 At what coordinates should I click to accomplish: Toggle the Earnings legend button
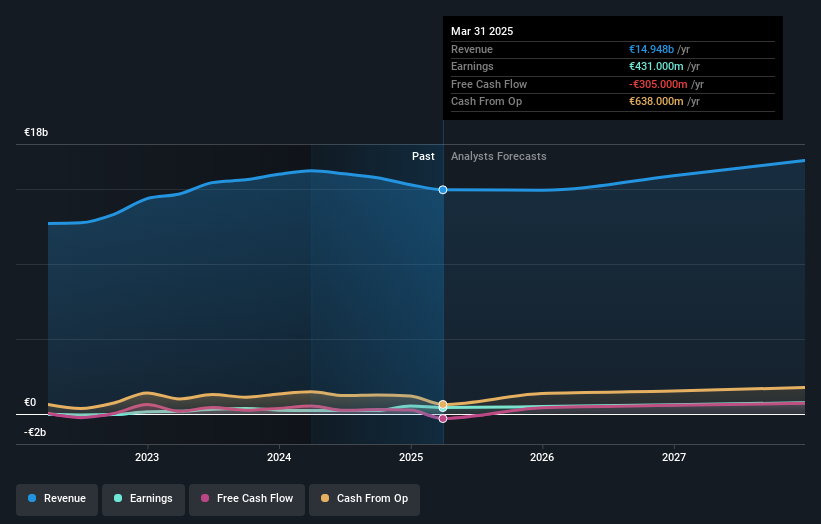[x=143, y=499]
